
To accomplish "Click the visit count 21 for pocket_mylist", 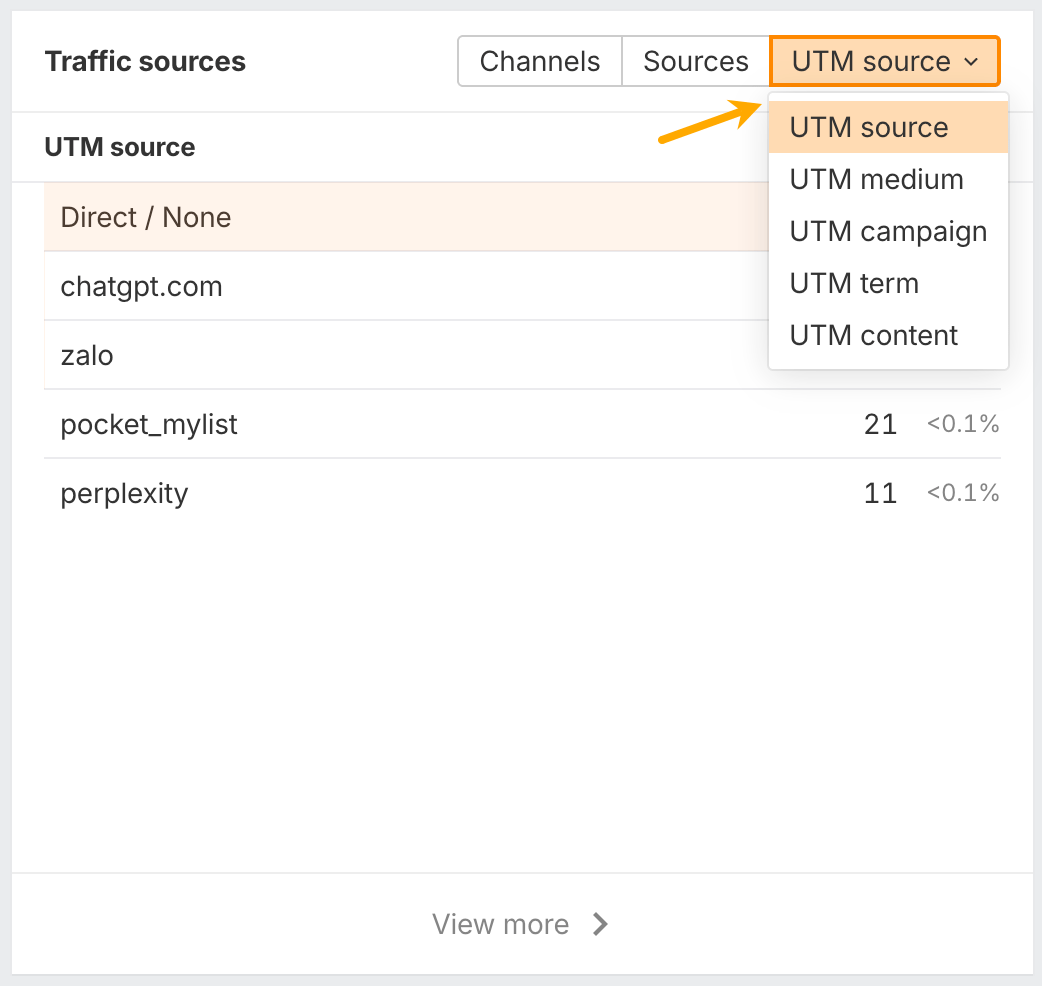I will pos(880,424).
